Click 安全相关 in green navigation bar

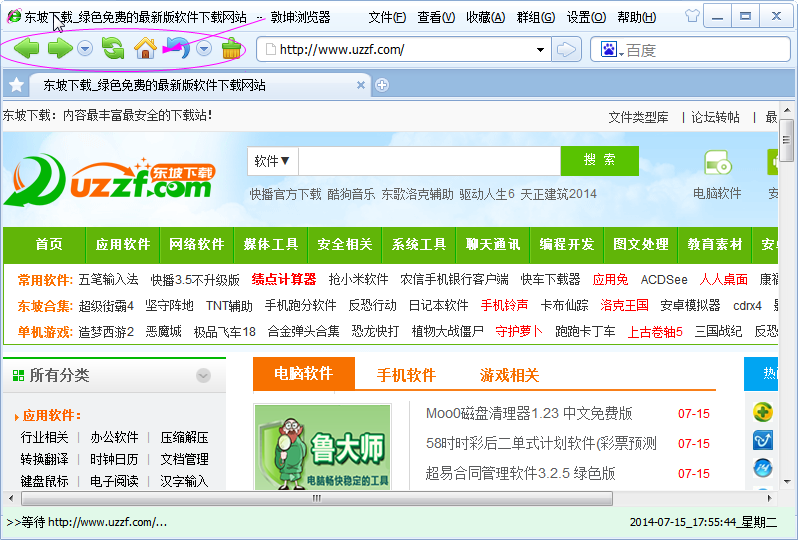[x=345, y=244]
